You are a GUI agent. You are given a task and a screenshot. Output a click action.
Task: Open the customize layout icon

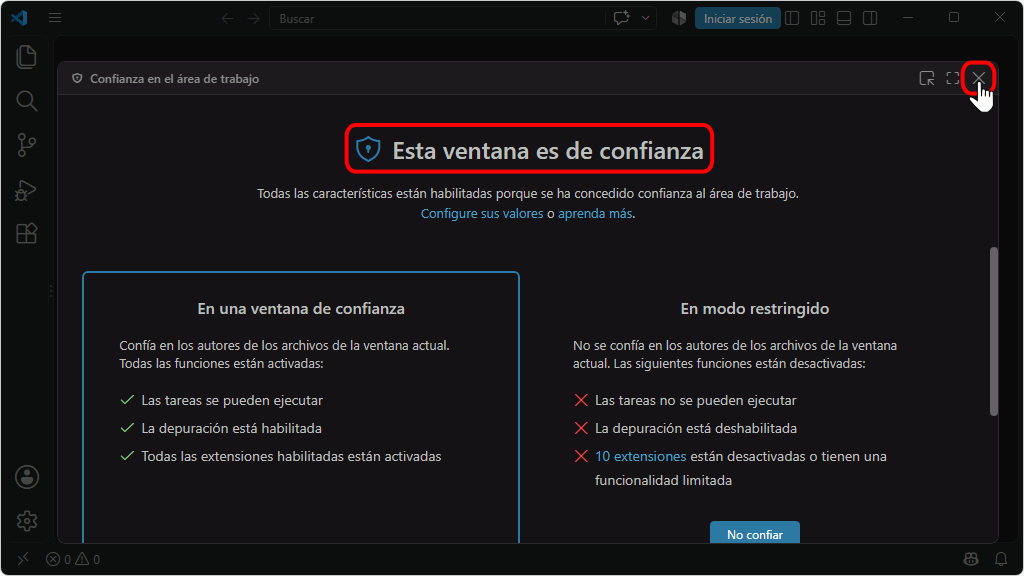818,18
